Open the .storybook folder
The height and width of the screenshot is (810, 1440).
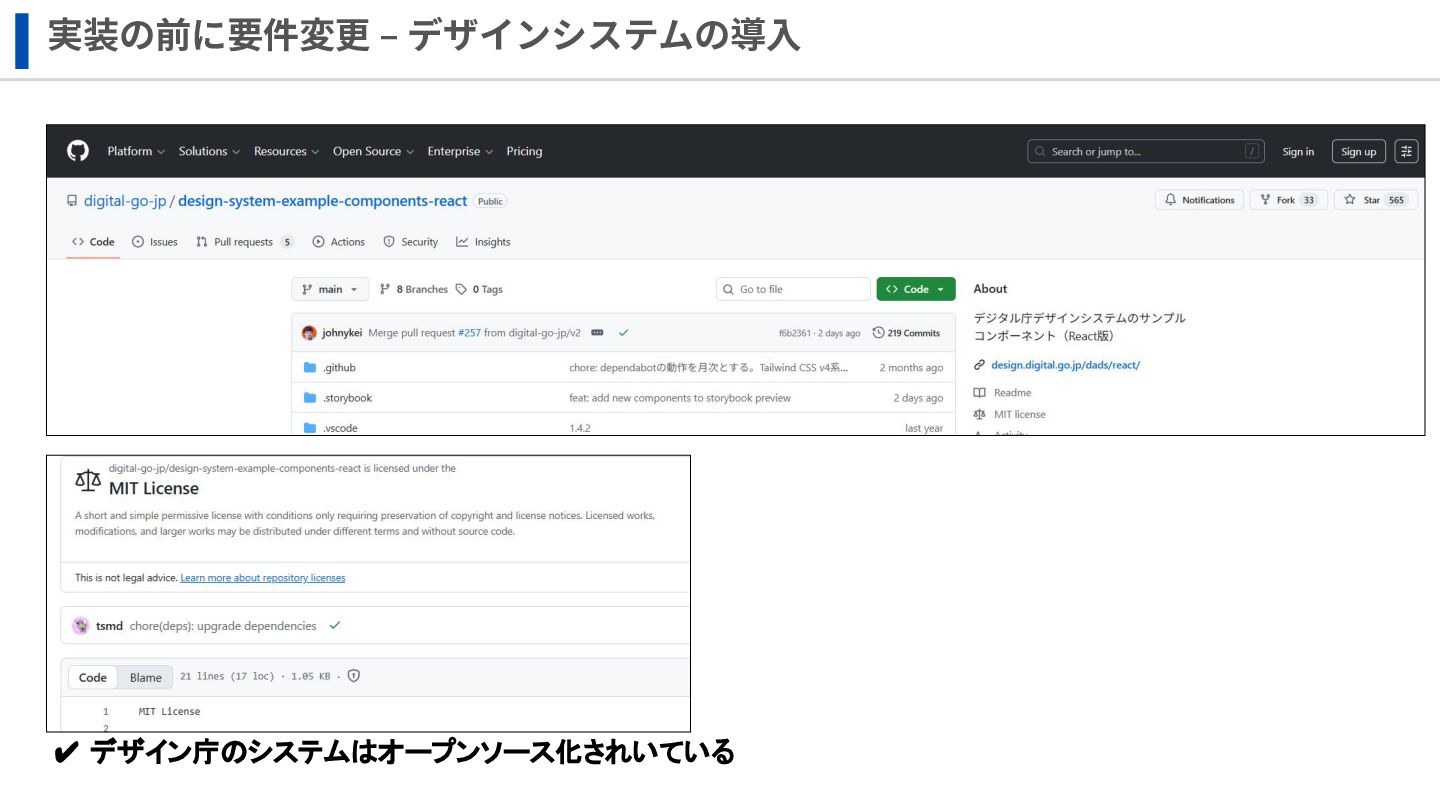click(347, 398)
